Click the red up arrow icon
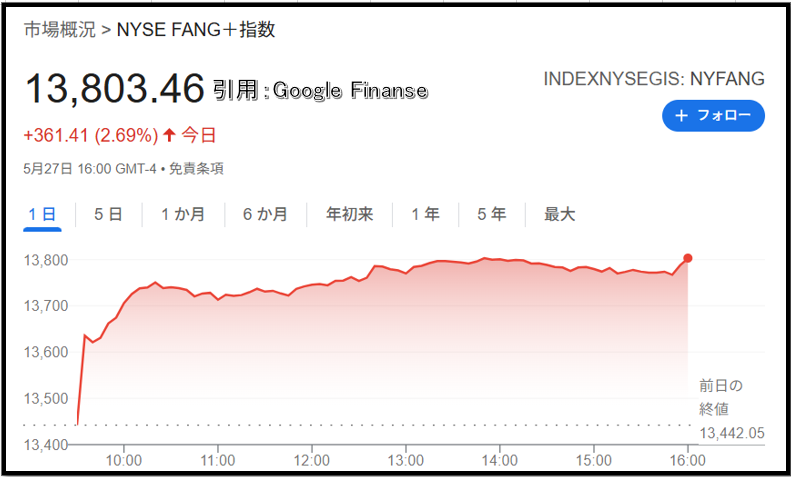This screenshot has width=791, height=477. 169,135
